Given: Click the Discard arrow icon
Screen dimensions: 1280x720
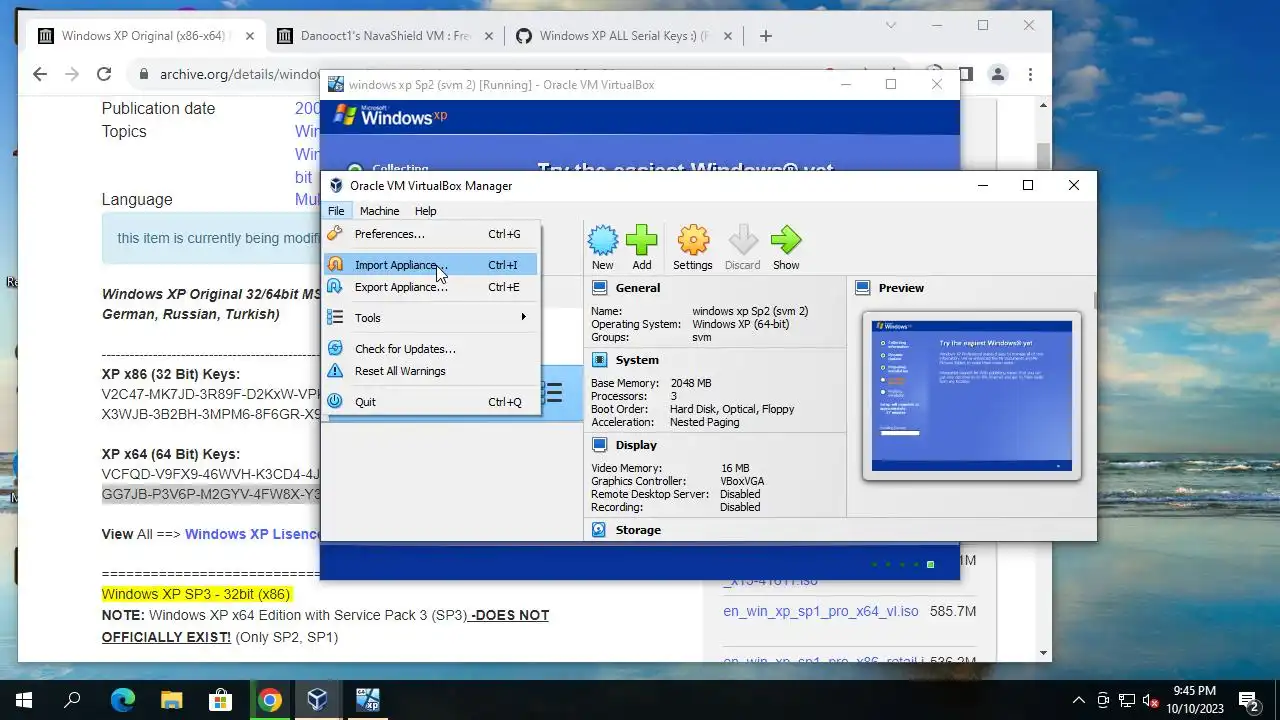Looking at the screenshot, I should (x=742, y=240).
